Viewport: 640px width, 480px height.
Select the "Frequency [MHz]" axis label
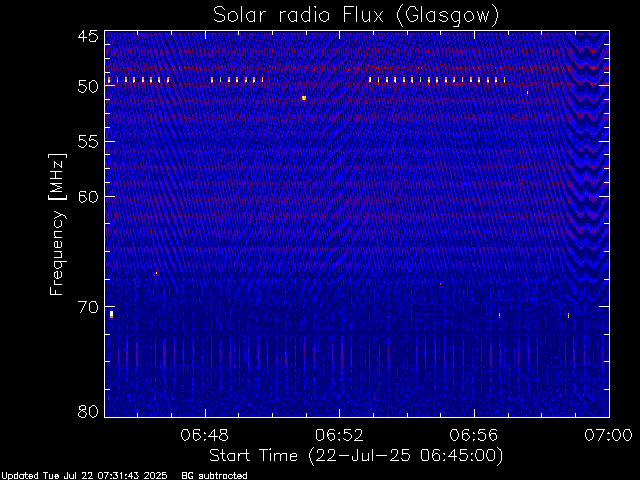(57, 224)
